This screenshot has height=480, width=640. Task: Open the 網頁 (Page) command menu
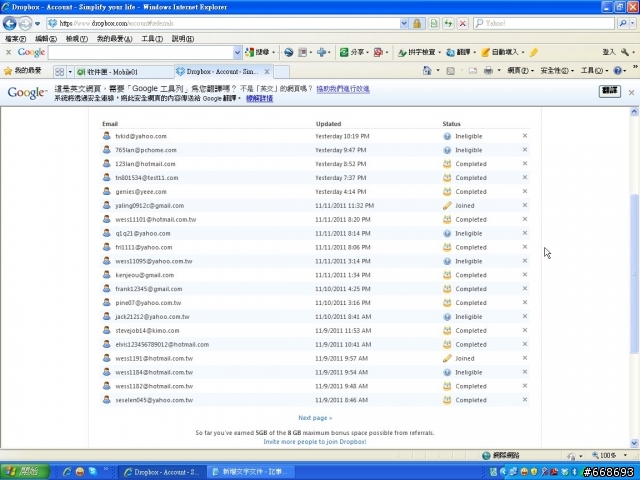click(x=520, y=71)
